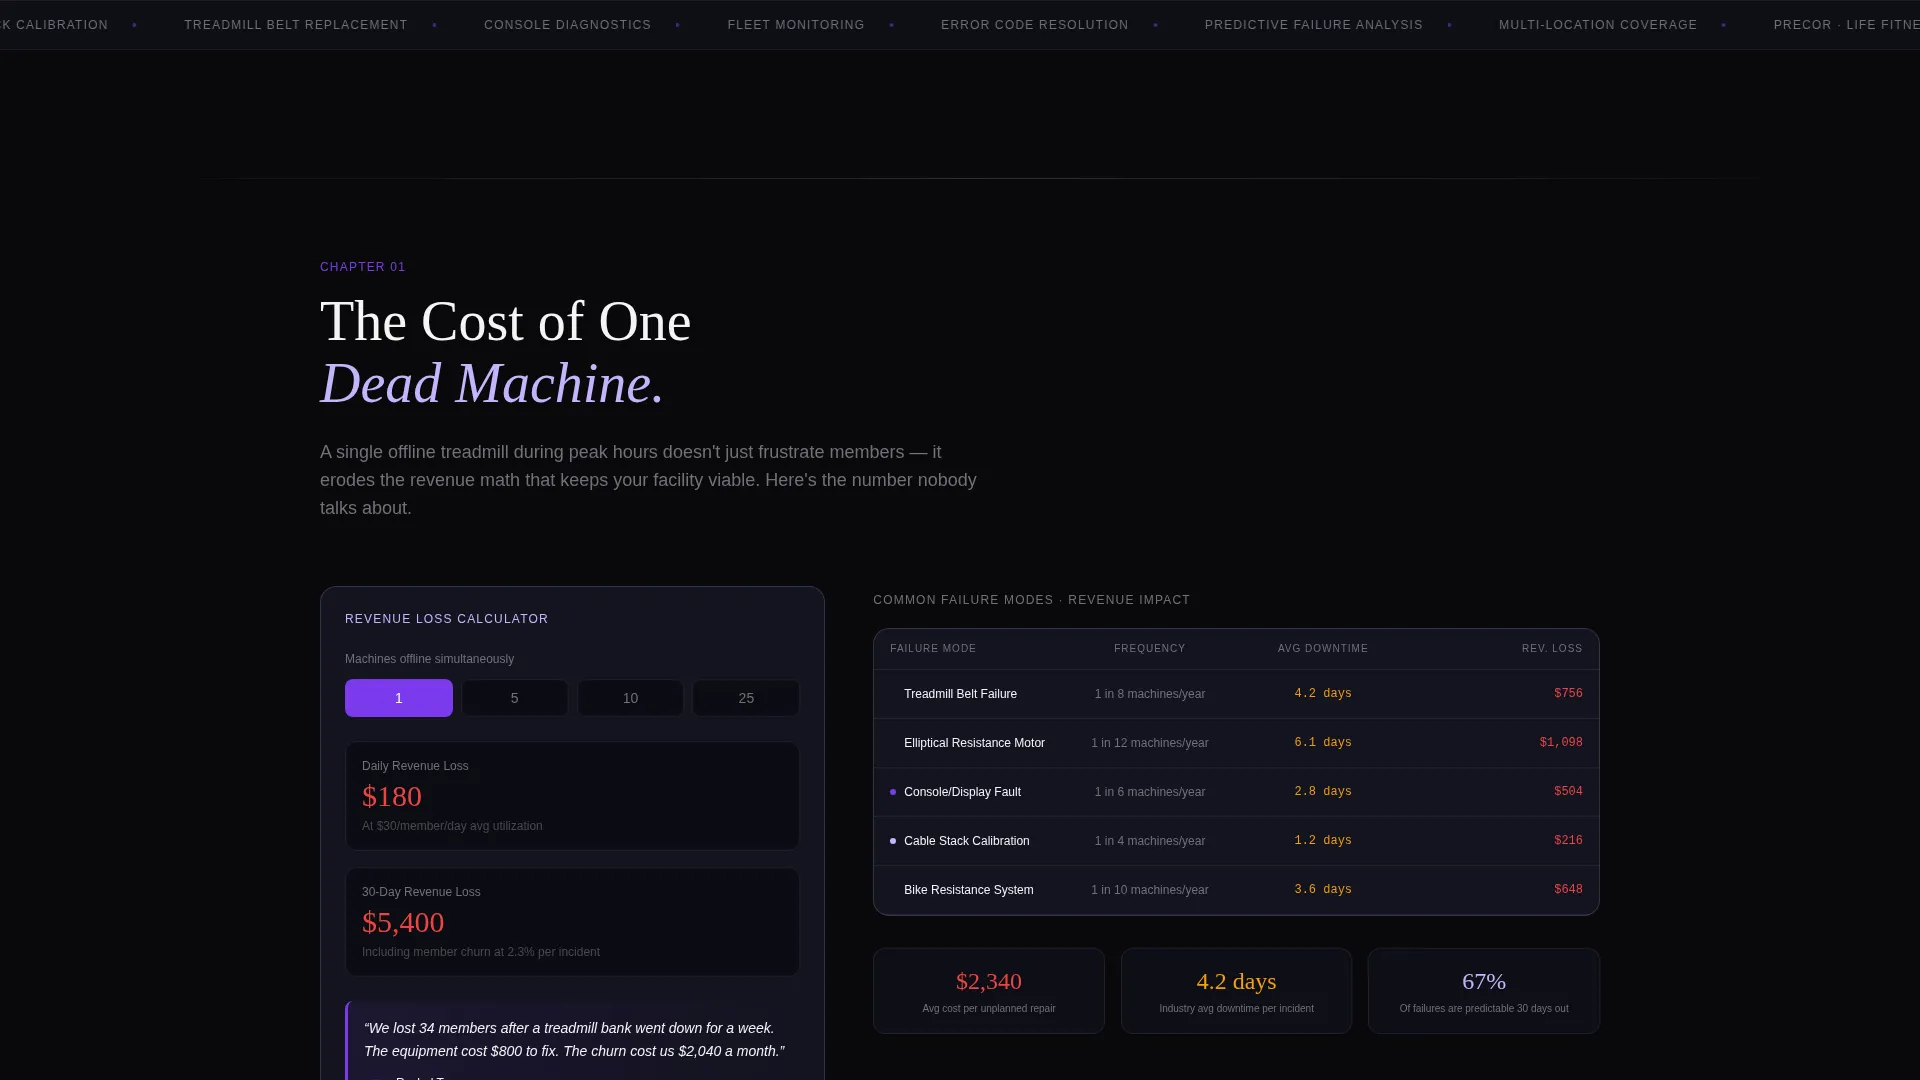Click the REVENUE LOSS CALCULATOR heading
Viewport: 1920px width, 1080px height.
point(446,619)
